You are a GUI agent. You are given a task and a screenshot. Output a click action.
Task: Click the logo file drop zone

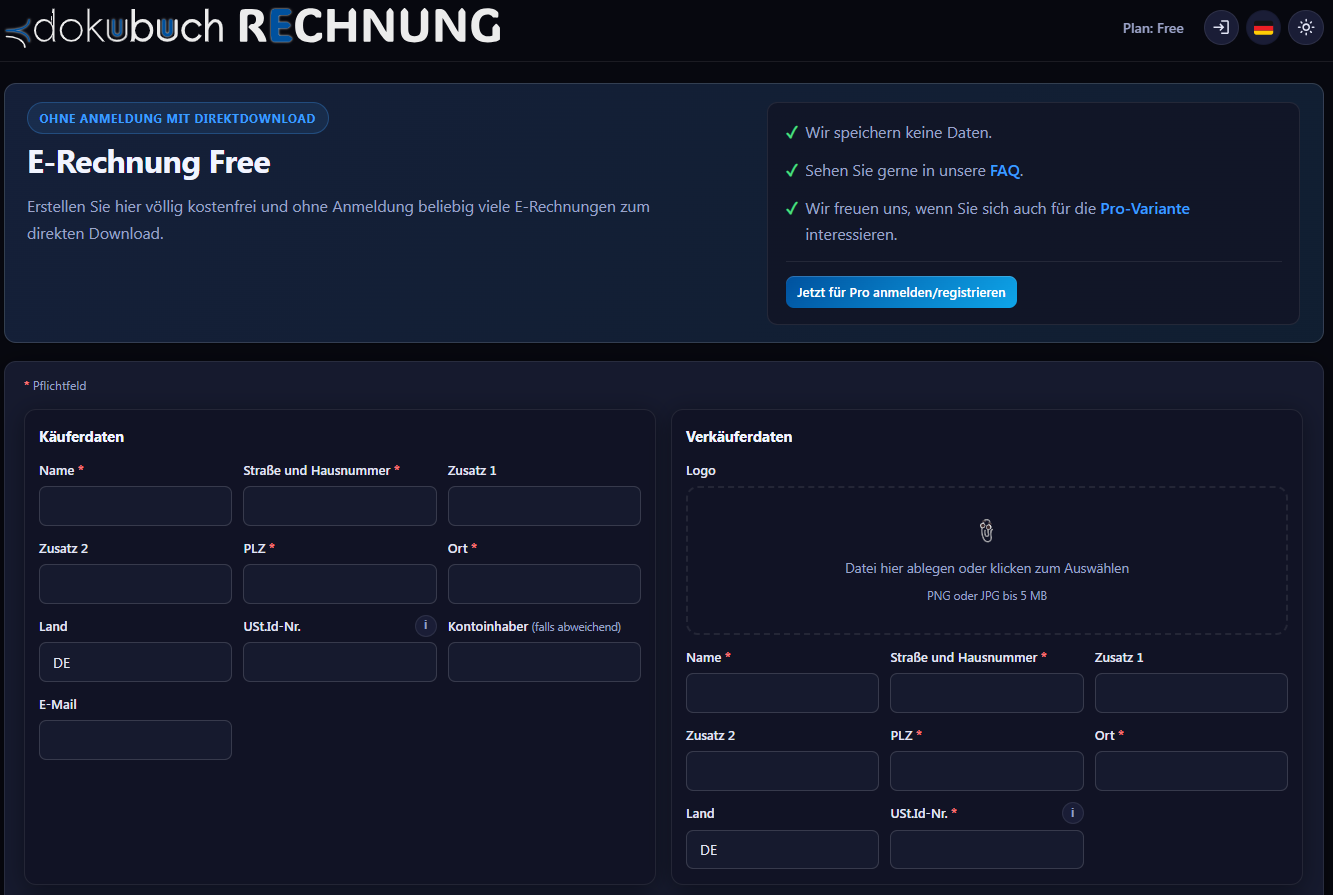pyautogui.click(x=987, y=560)
